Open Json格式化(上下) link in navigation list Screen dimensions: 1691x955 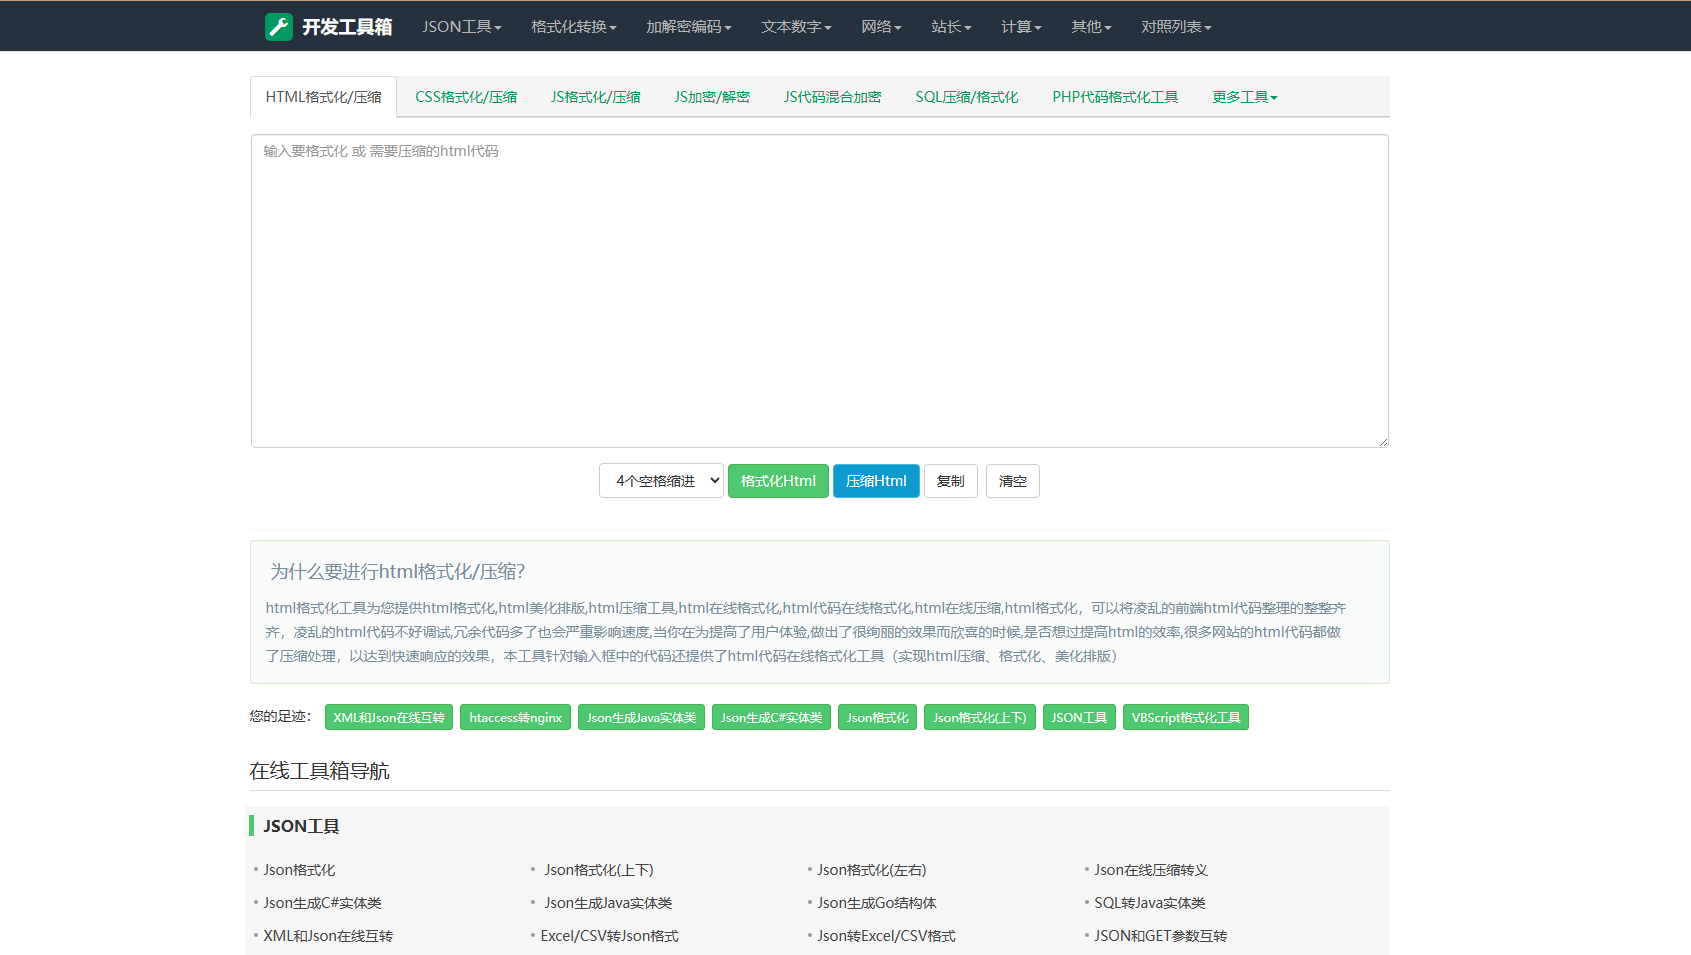[599, 870]
